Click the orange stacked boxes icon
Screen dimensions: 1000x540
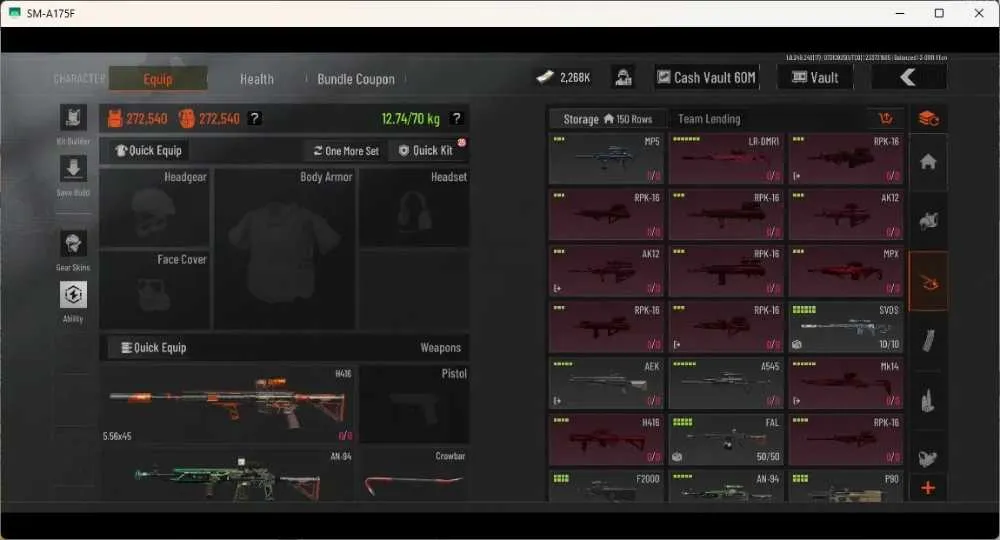coord(928,118)
